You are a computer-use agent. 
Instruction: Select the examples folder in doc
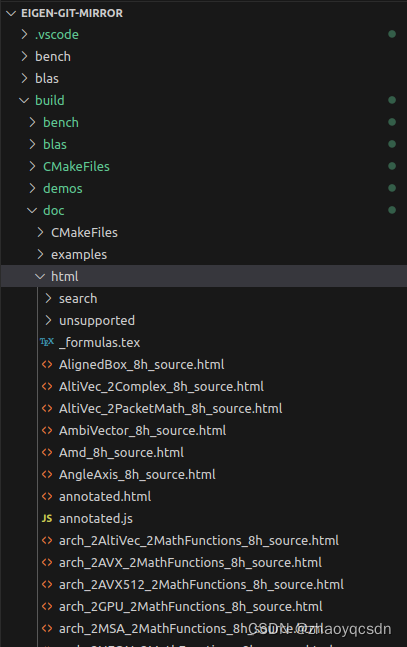[79, 255]
